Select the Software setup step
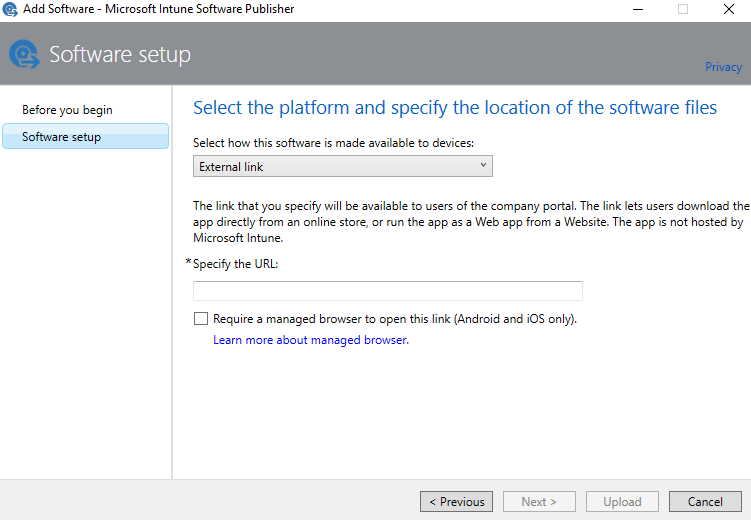This screenshot has width=751, height=520. coord(85,136)
